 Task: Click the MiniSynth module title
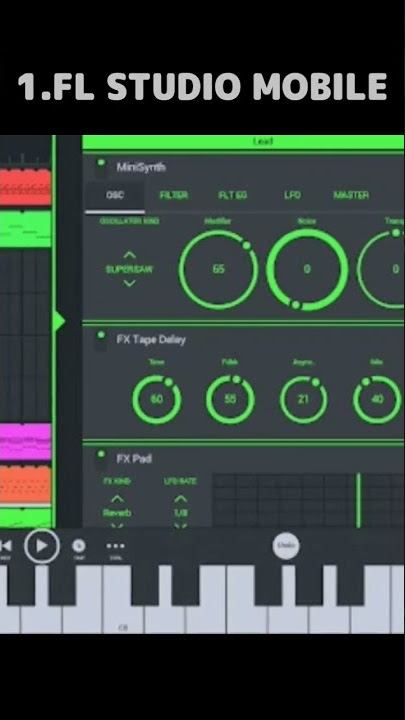pyautogui.click(x=141, y=167)
